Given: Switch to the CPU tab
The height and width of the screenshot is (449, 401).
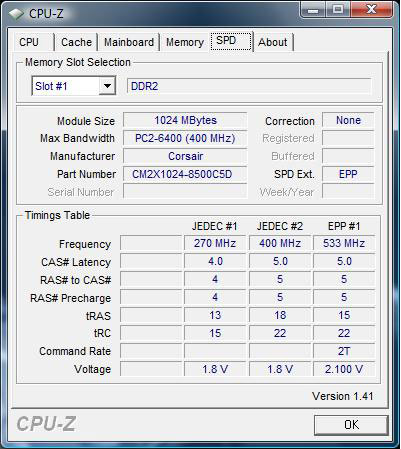Looking at the screenshot, I should (x=34, y=42).
